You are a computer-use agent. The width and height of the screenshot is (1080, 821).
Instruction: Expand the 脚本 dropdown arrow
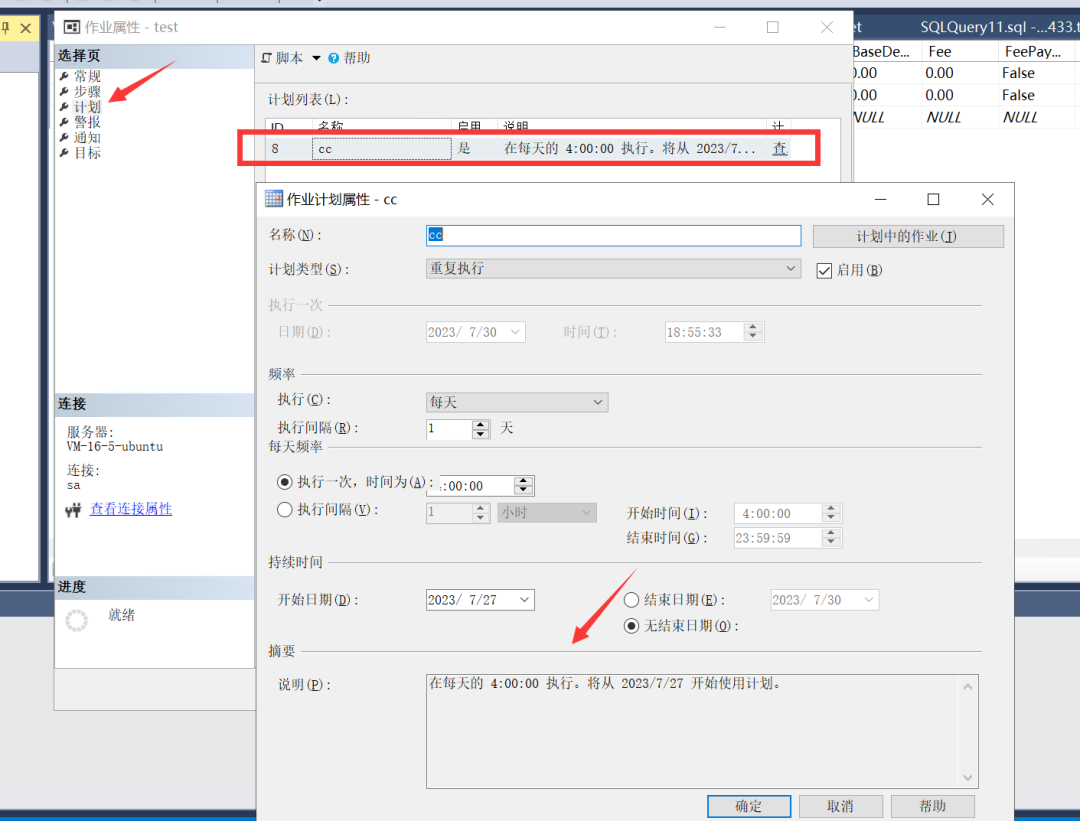point(316,58)
